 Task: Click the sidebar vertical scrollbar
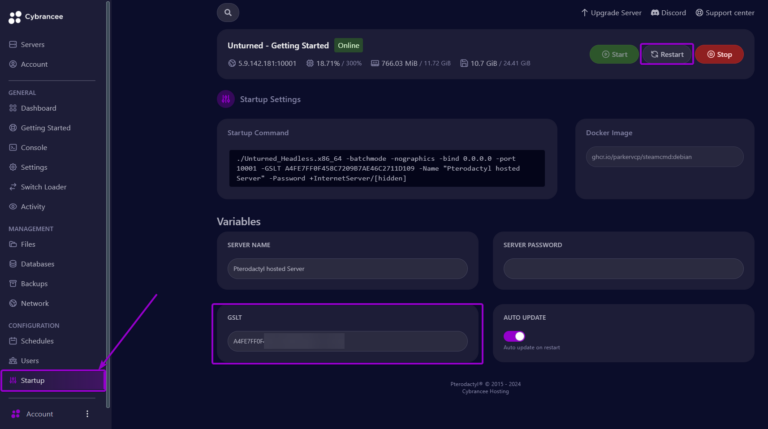108,204
